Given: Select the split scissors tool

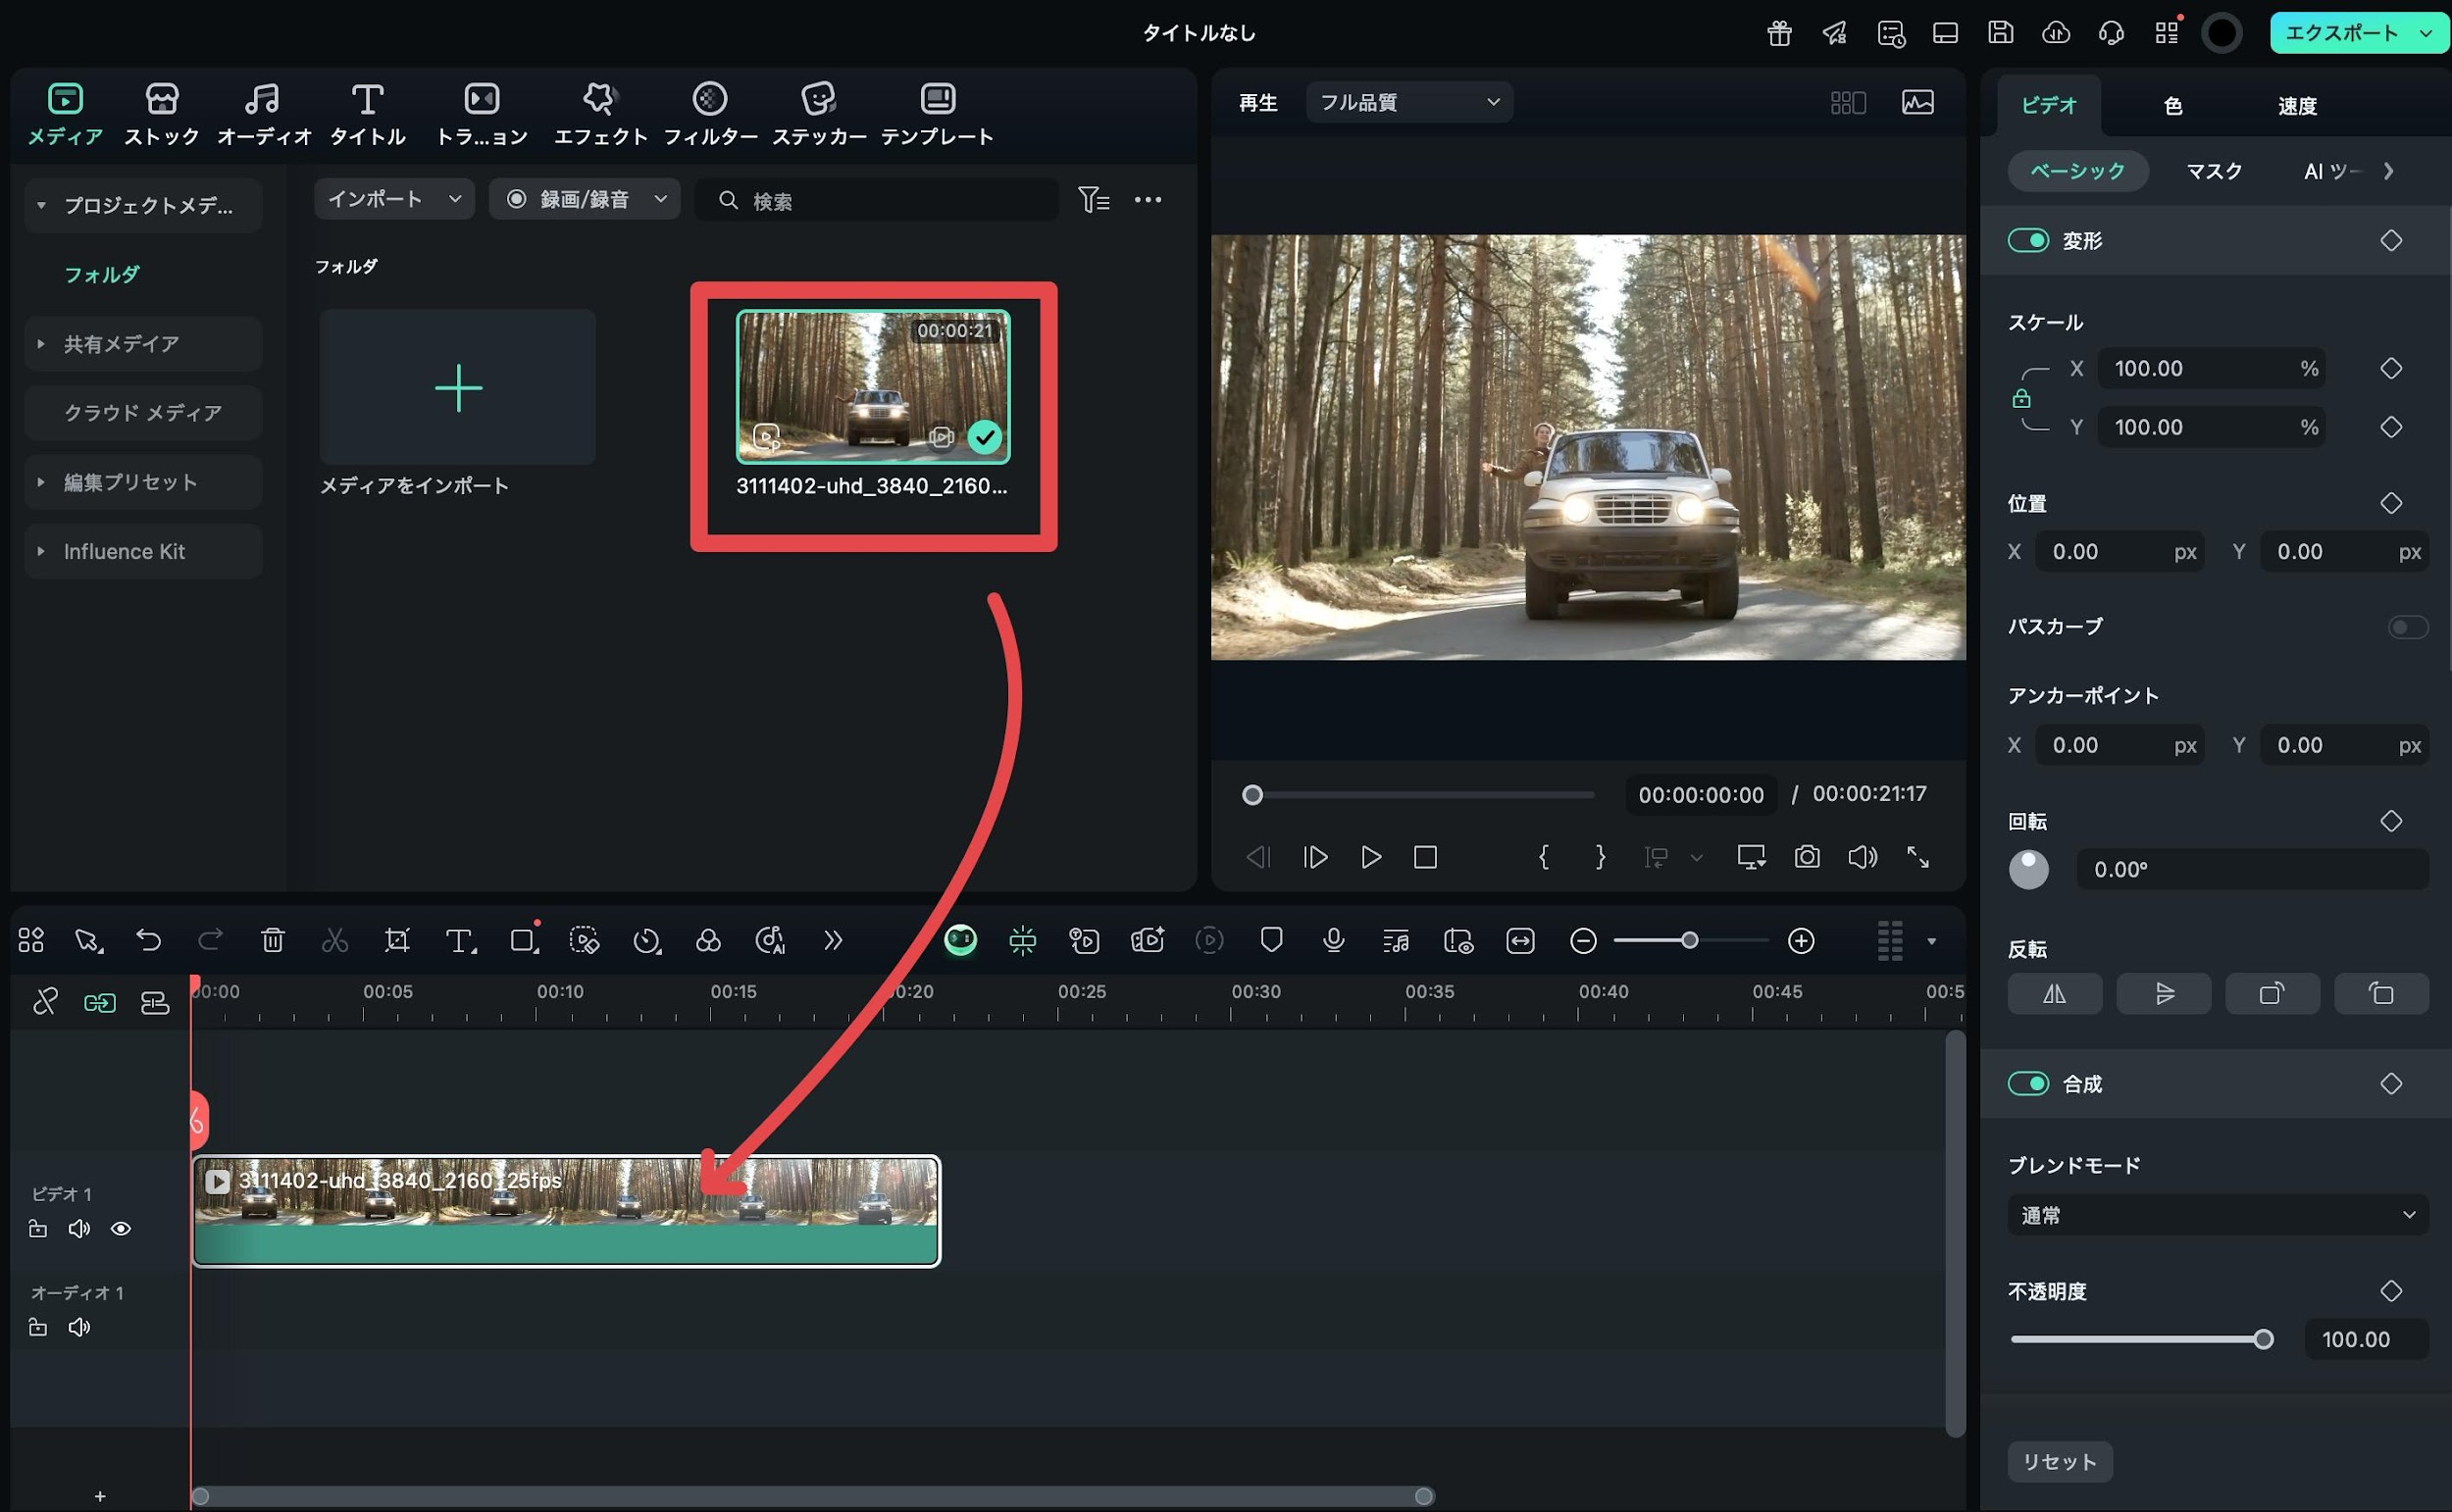Looking at the screenshot, I should (334, 940).
